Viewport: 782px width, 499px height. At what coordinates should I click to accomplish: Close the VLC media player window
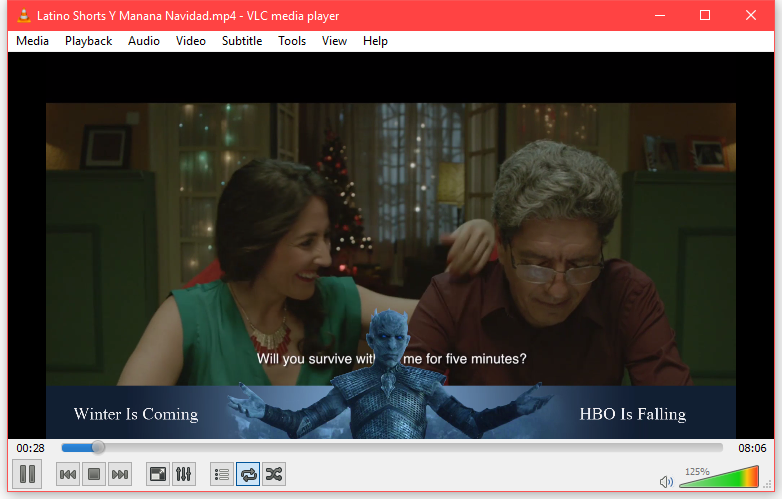pos(751,15)
